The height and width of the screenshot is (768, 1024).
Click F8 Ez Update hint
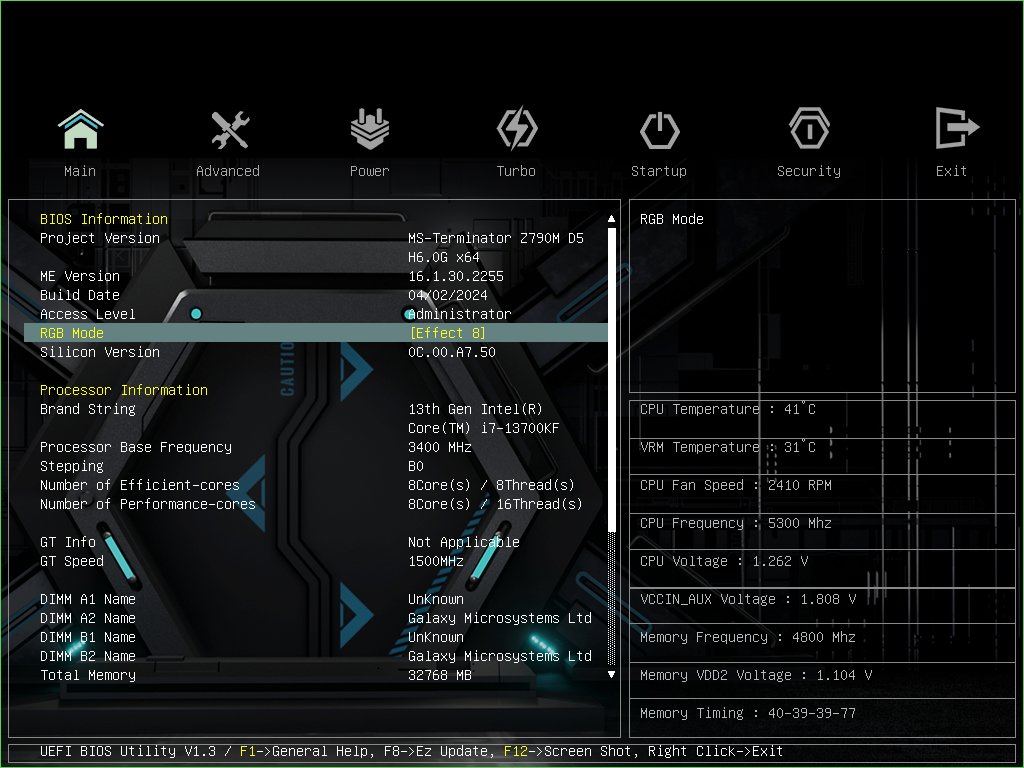(x=437, y=751)
